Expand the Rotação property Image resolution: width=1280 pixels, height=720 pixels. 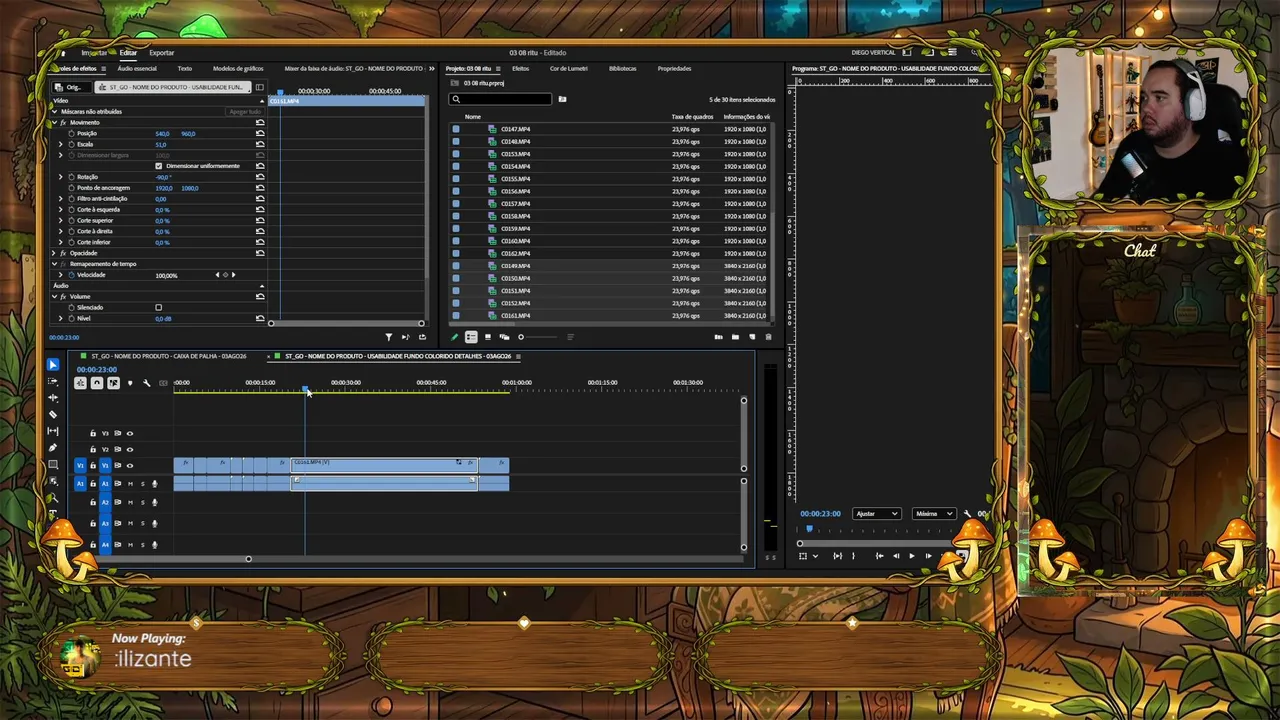tap(60, 177)
